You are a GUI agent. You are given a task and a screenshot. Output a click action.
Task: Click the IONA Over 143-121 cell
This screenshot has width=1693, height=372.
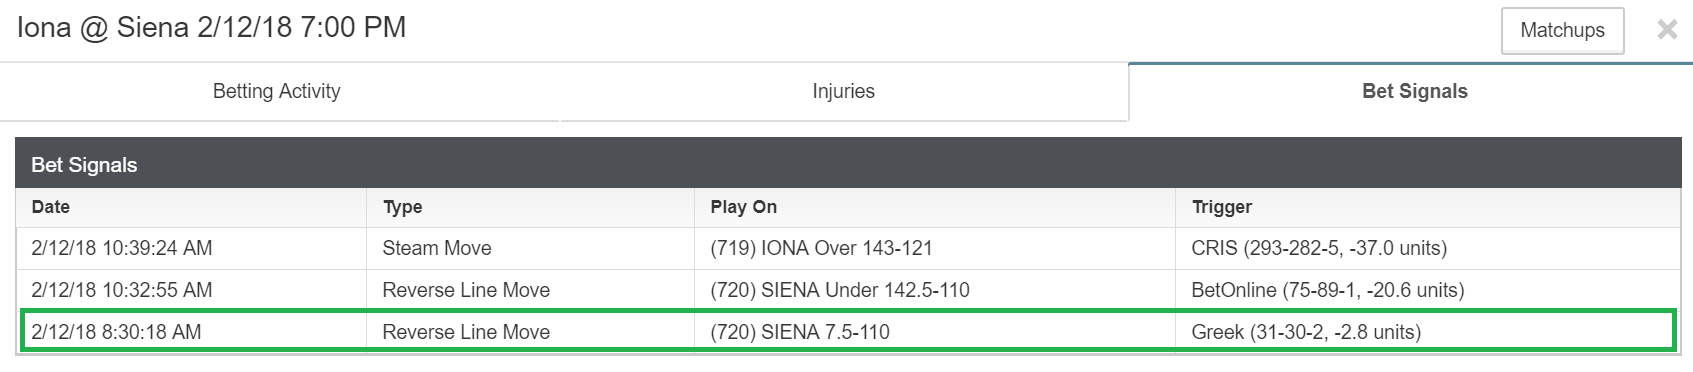[935, 248]
